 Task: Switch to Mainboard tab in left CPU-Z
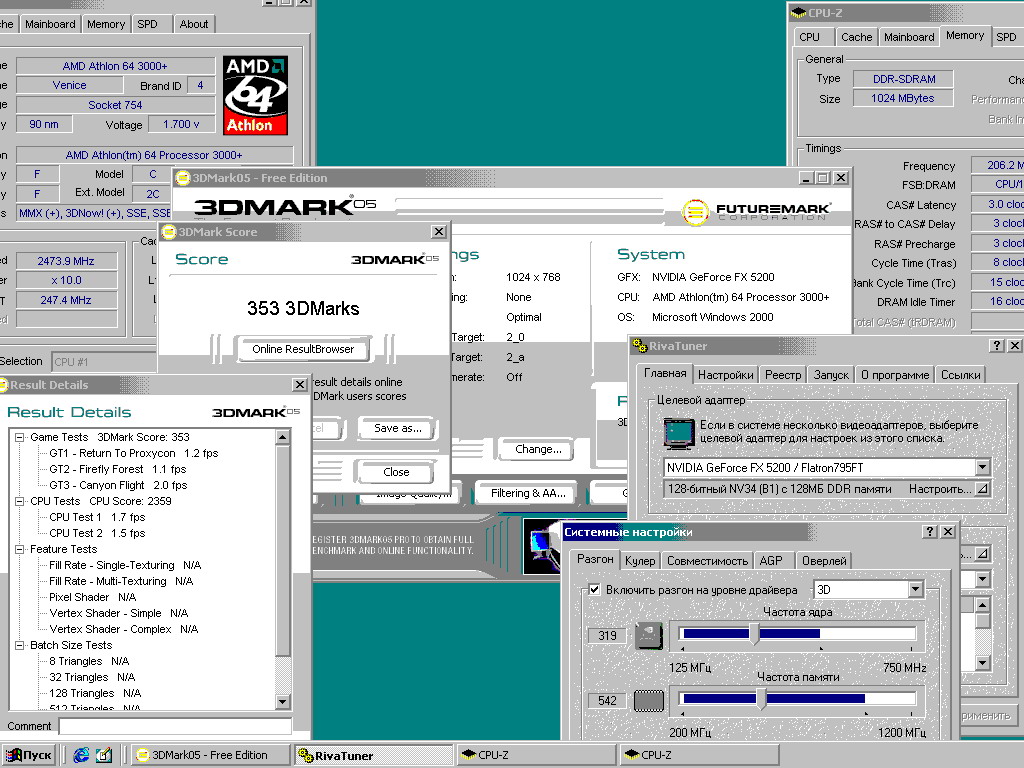(x=50, y=24)
